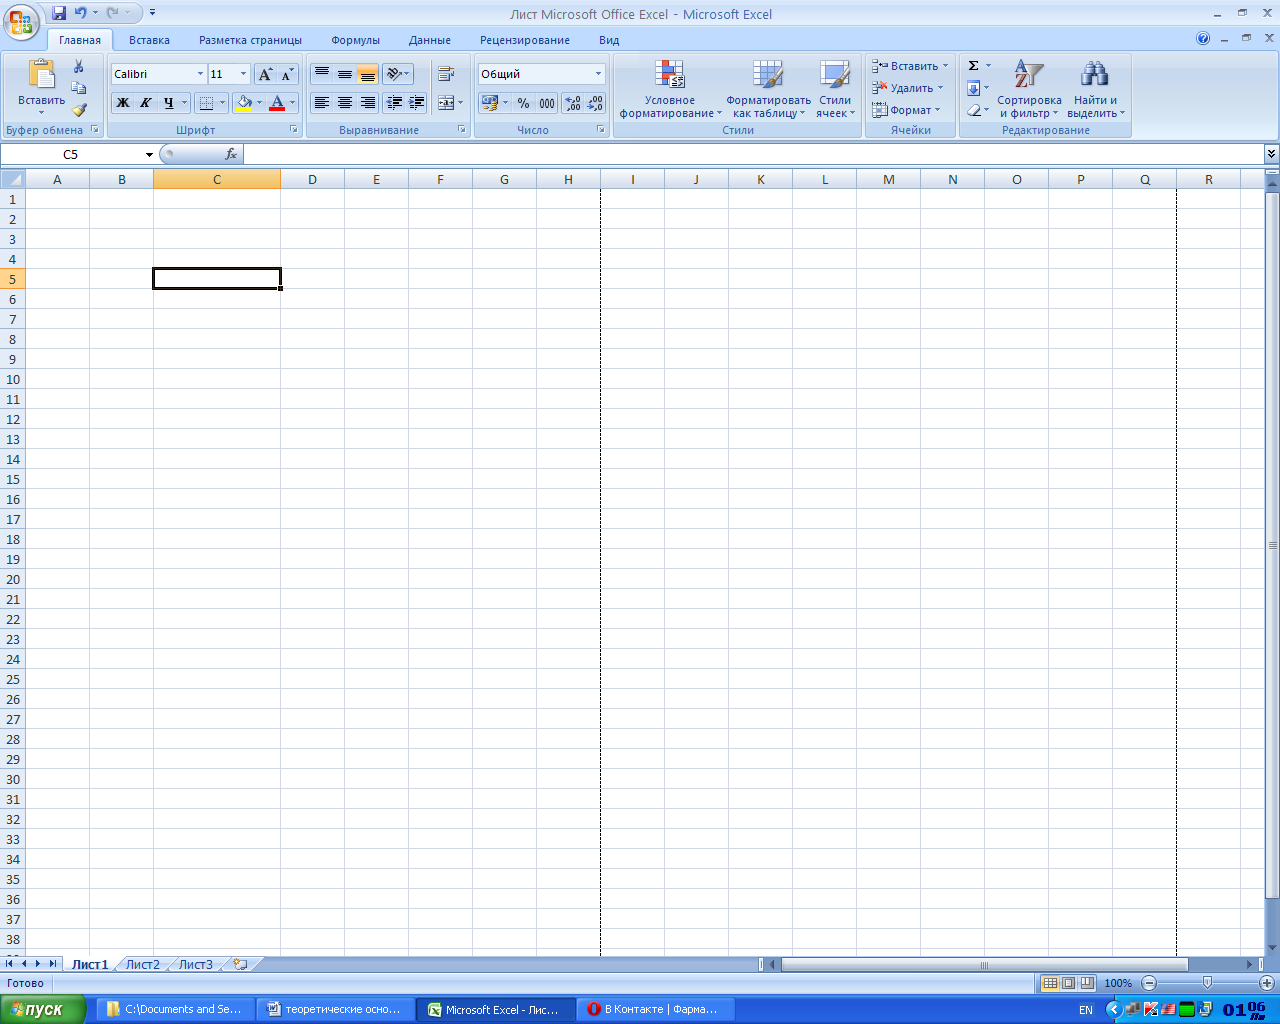Open the Данные ribbon tab
The width and height of the screenshot is (1280, 1024).
430,40
